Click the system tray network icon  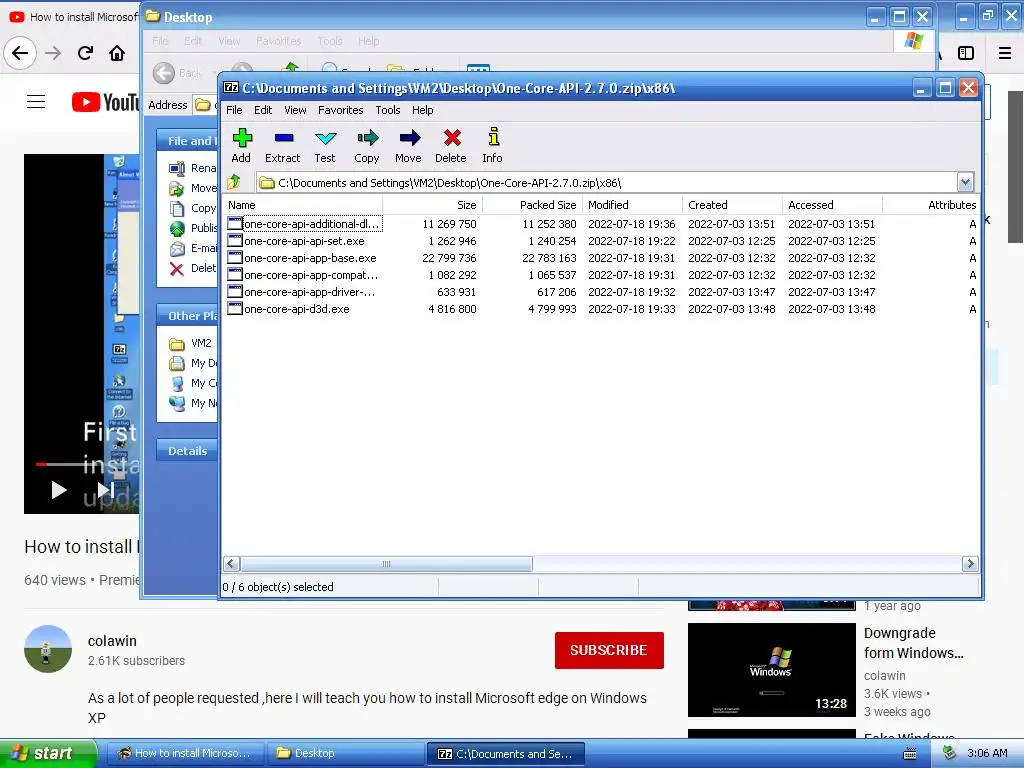click(950, 753)
